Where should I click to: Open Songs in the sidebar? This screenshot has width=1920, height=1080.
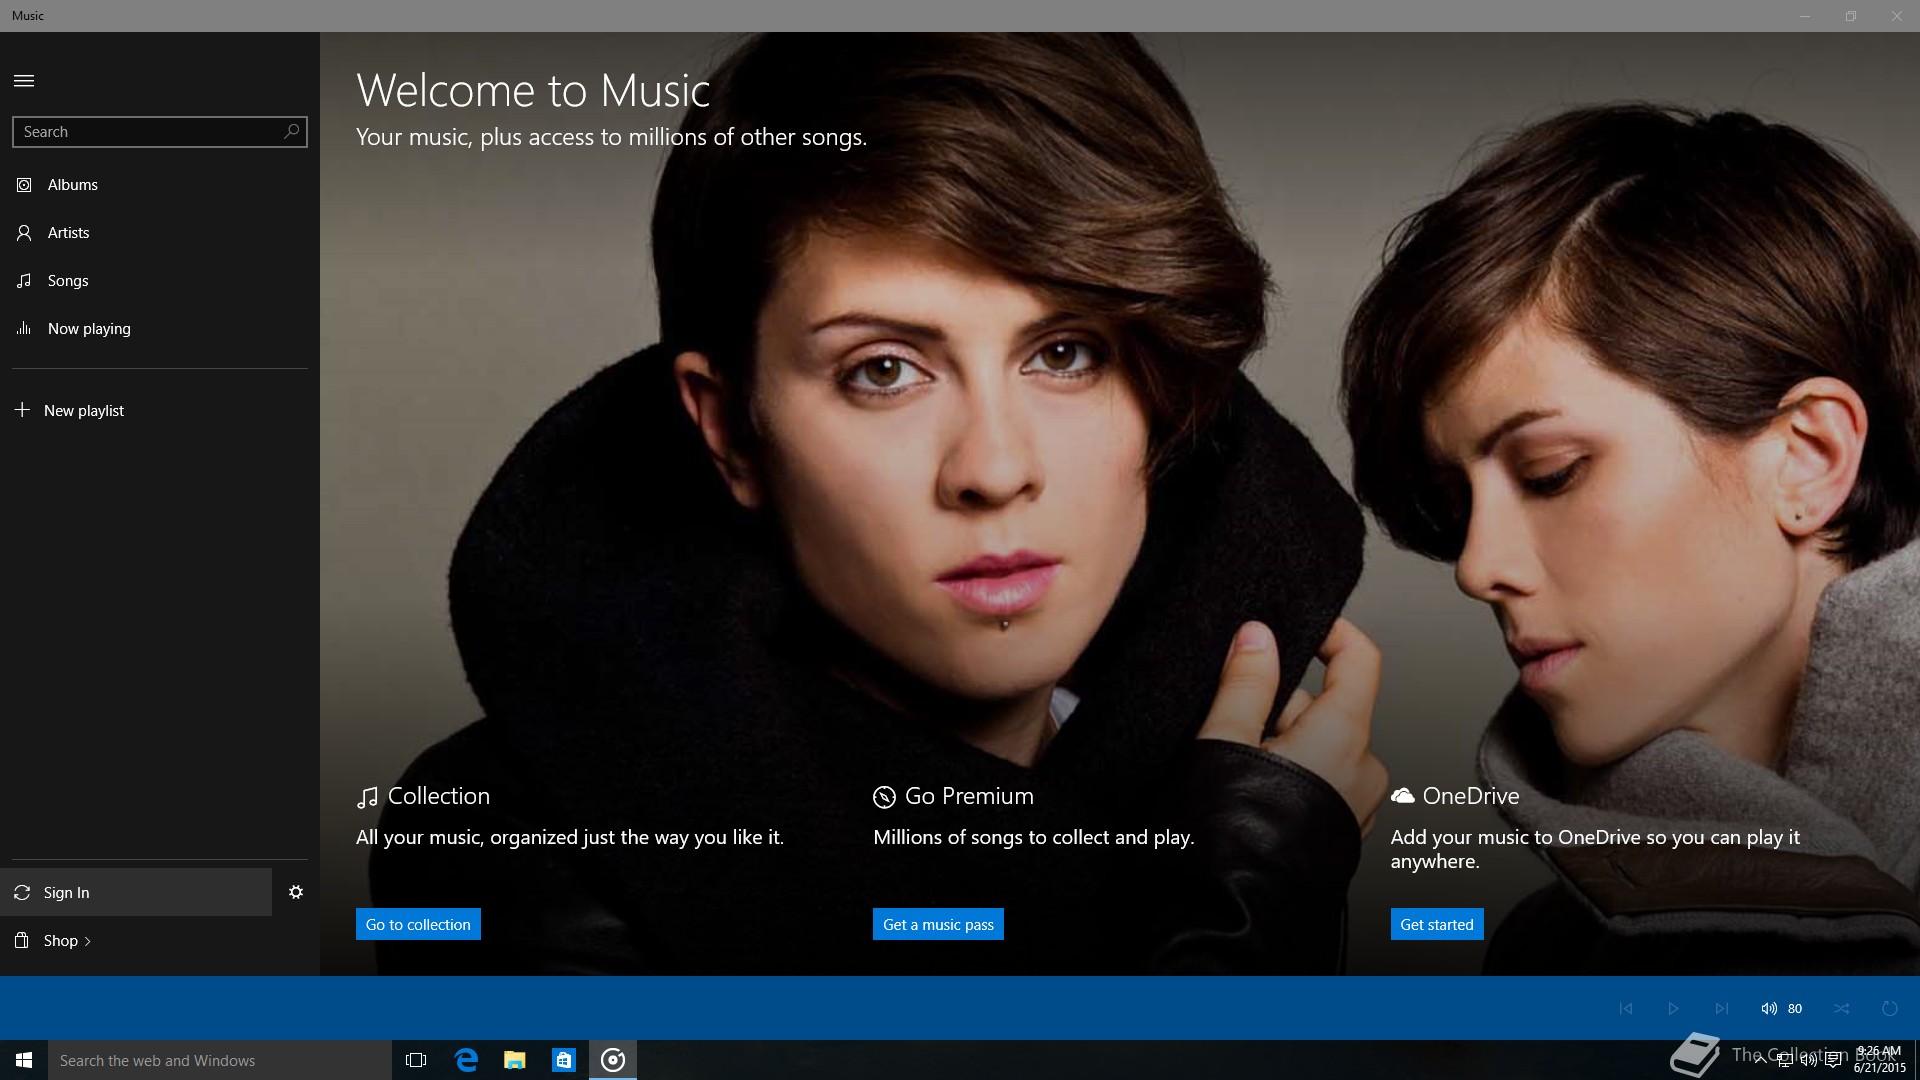click(x=160, y=281)
